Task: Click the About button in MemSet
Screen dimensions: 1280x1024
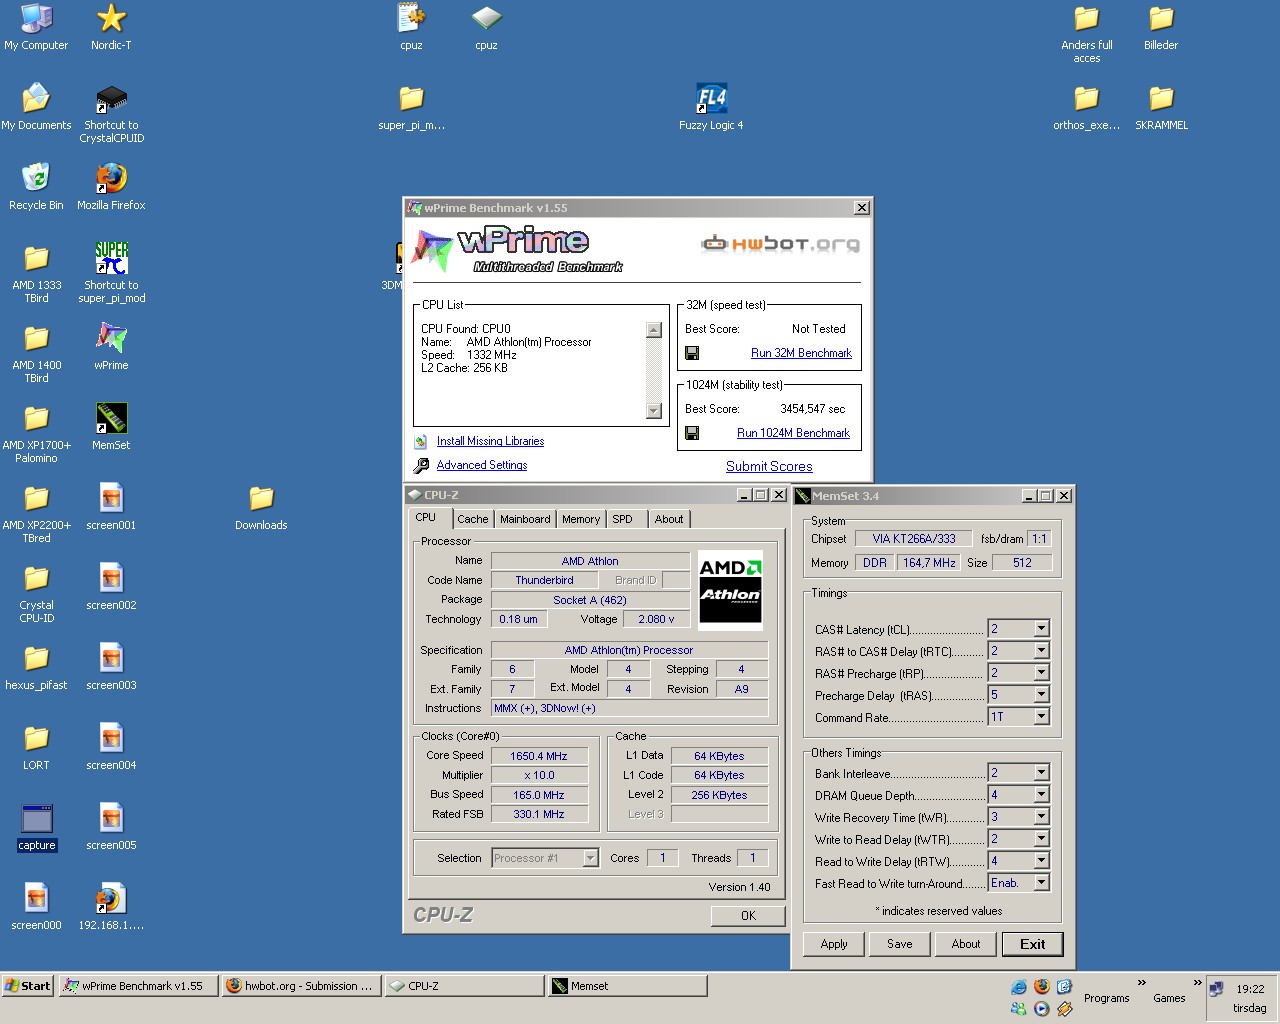Action: pos(966,944)
